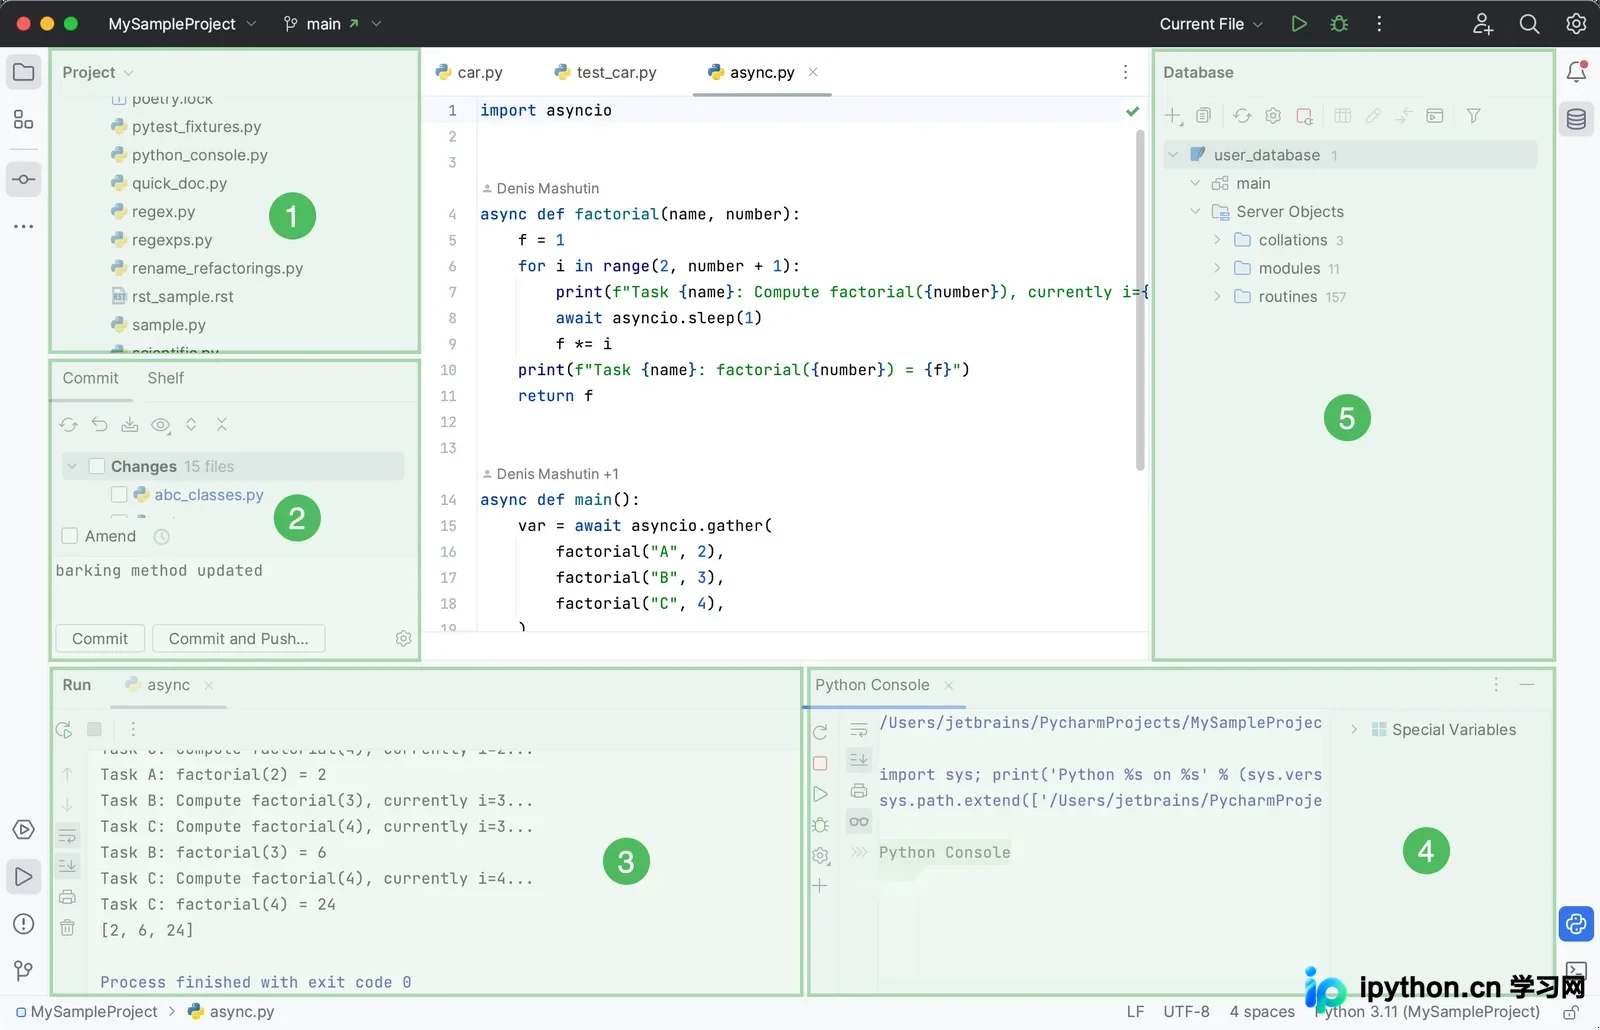Stop the async run with stop icon
The width and height of the screenshot is (1600, 1030).
tap(94, 729)
